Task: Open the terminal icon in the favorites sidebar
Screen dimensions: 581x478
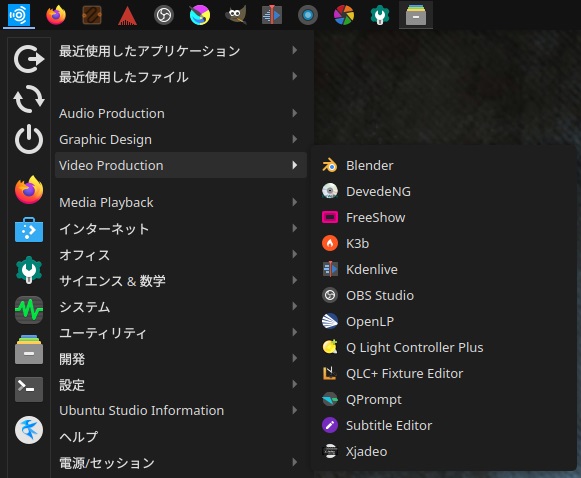Action: (x=29, y=389)
